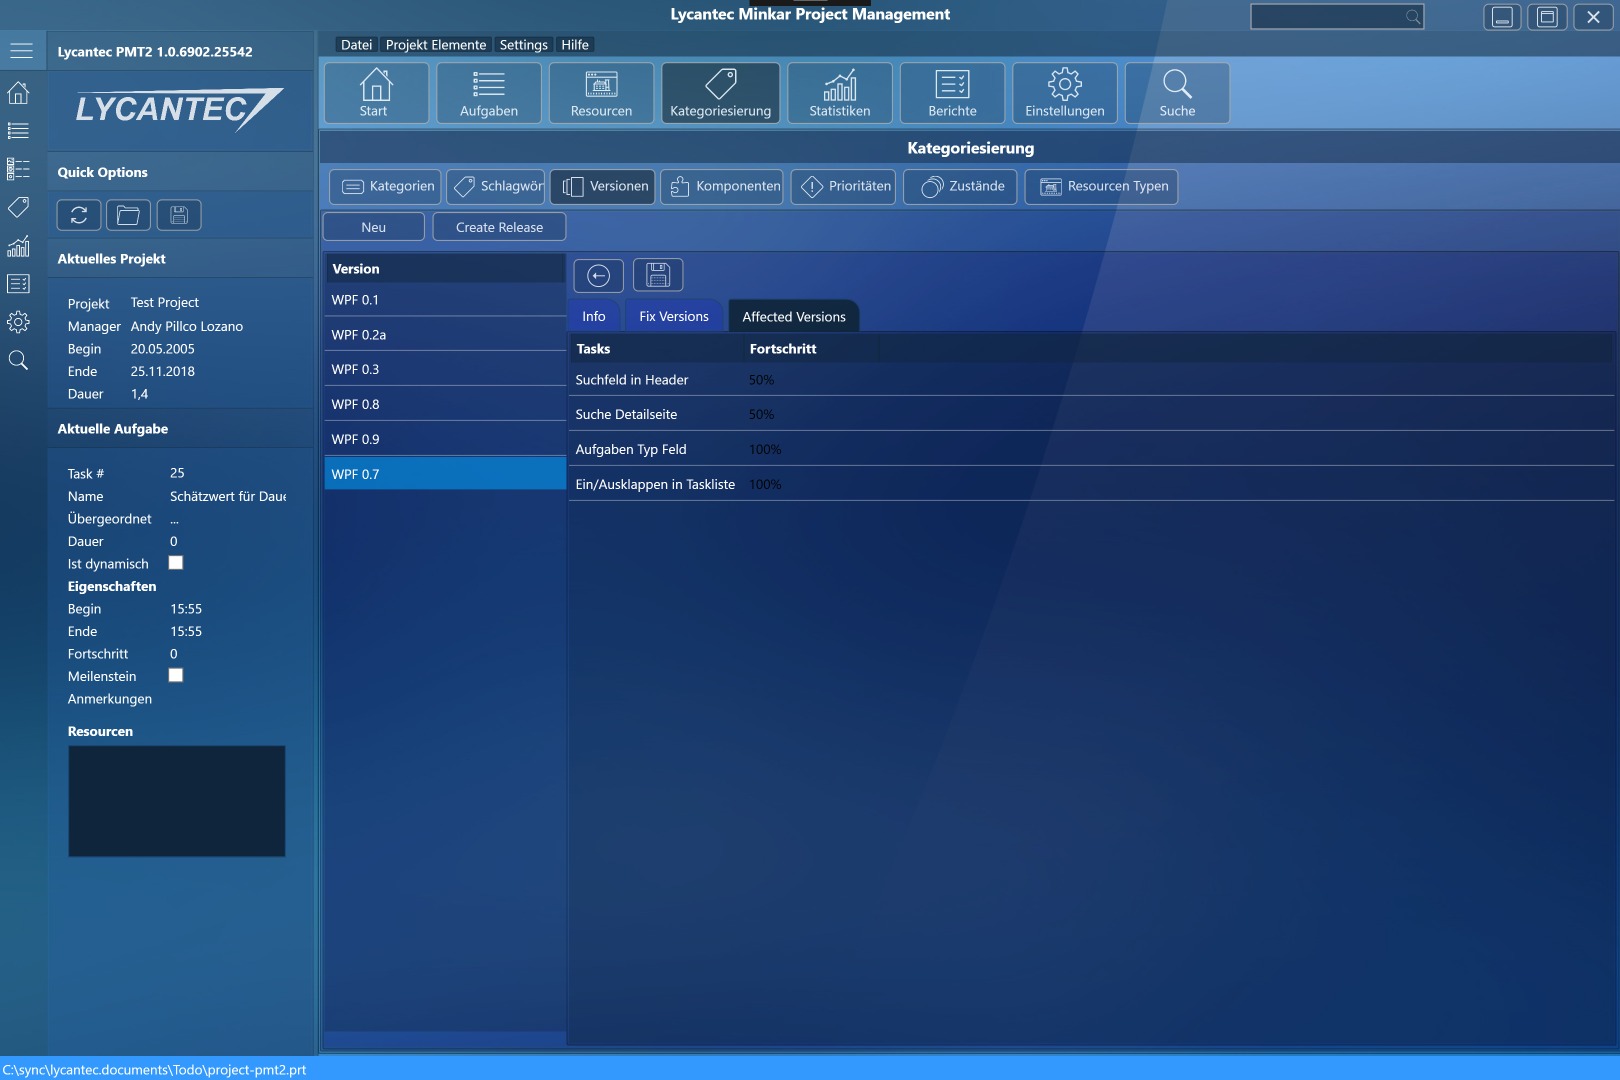1620x1080 pixels.
Task: Click the Neu button
Action: pos(374,227)
